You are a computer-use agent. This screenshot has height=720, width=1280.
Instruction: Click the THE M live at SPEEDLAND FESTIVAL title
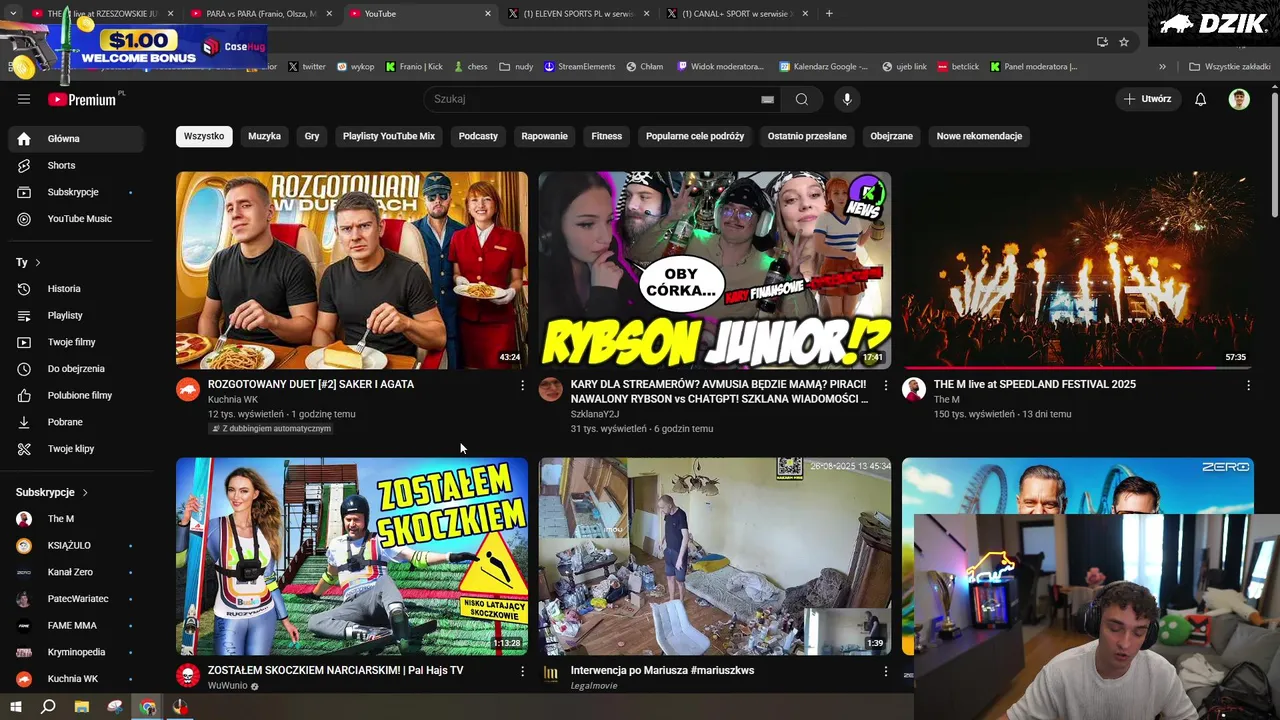click(1035, 384)
